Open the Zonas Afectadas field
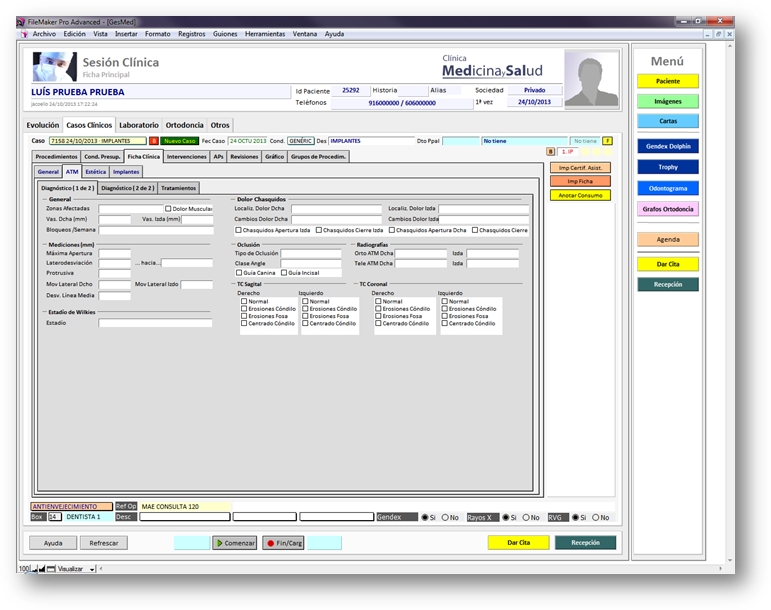 pos(130,209)
